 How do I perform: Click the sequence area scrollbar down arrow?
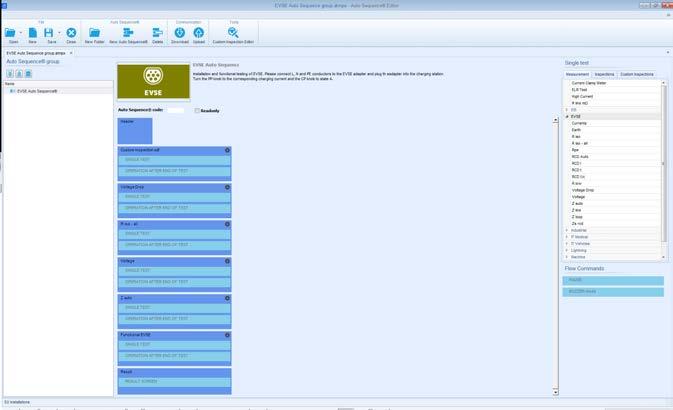coord(555,392)
